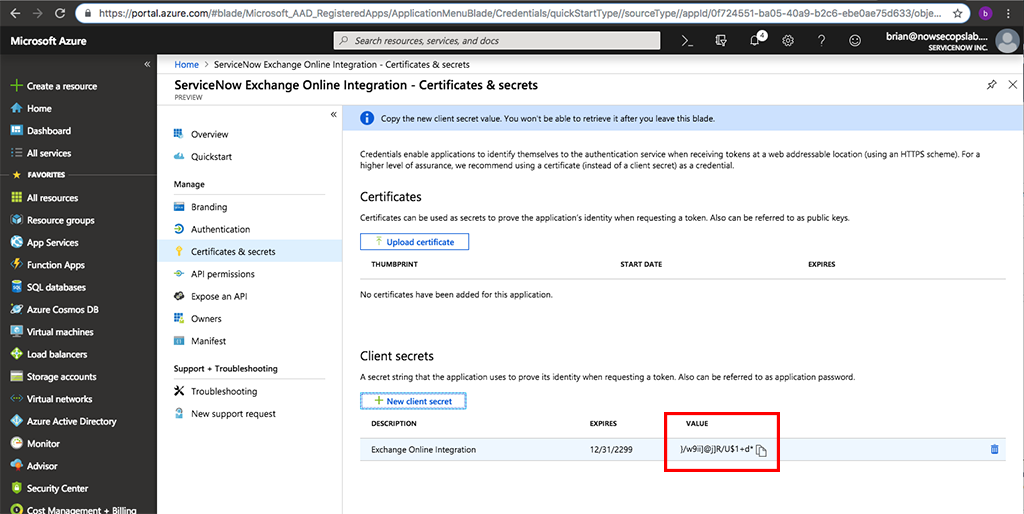
Task: Open Manifest editor
Action: click(x=200, y=341)
